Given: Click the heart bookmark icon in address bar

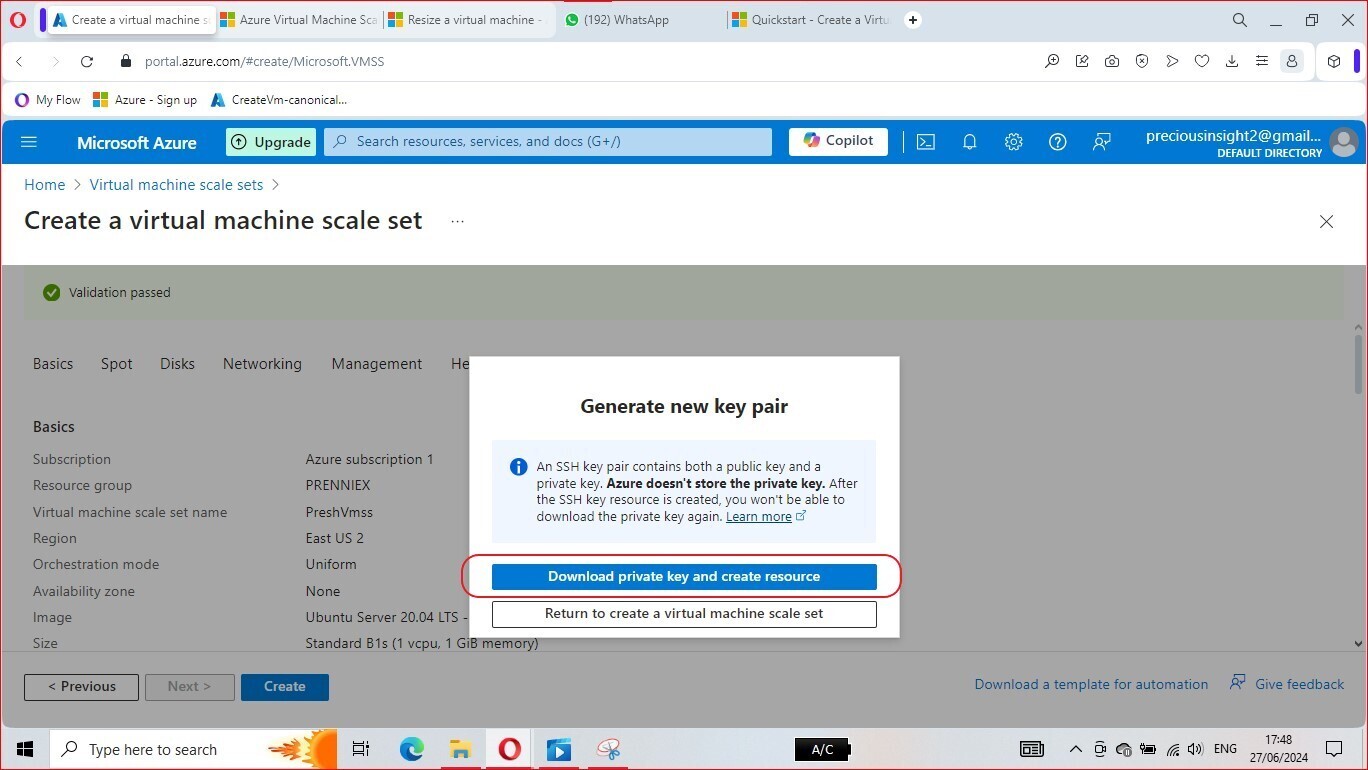Looking at the screenshot, I should coord(1202,61).
